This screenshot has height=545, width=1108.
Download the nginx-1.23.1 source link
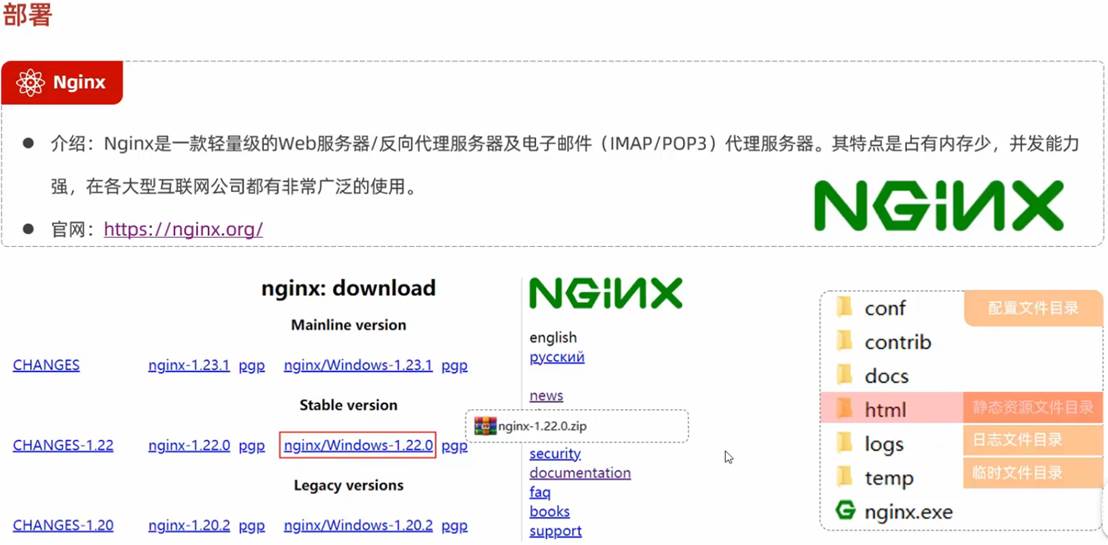click(x=189, y=365)
